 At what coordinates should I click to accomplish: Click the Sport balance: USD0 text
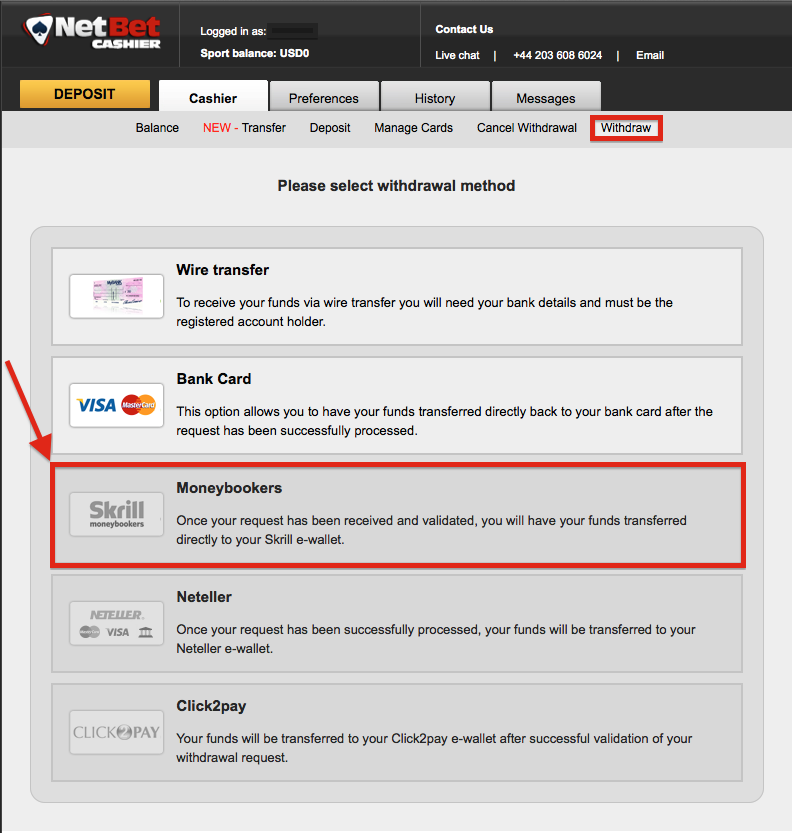coord(254,53)
